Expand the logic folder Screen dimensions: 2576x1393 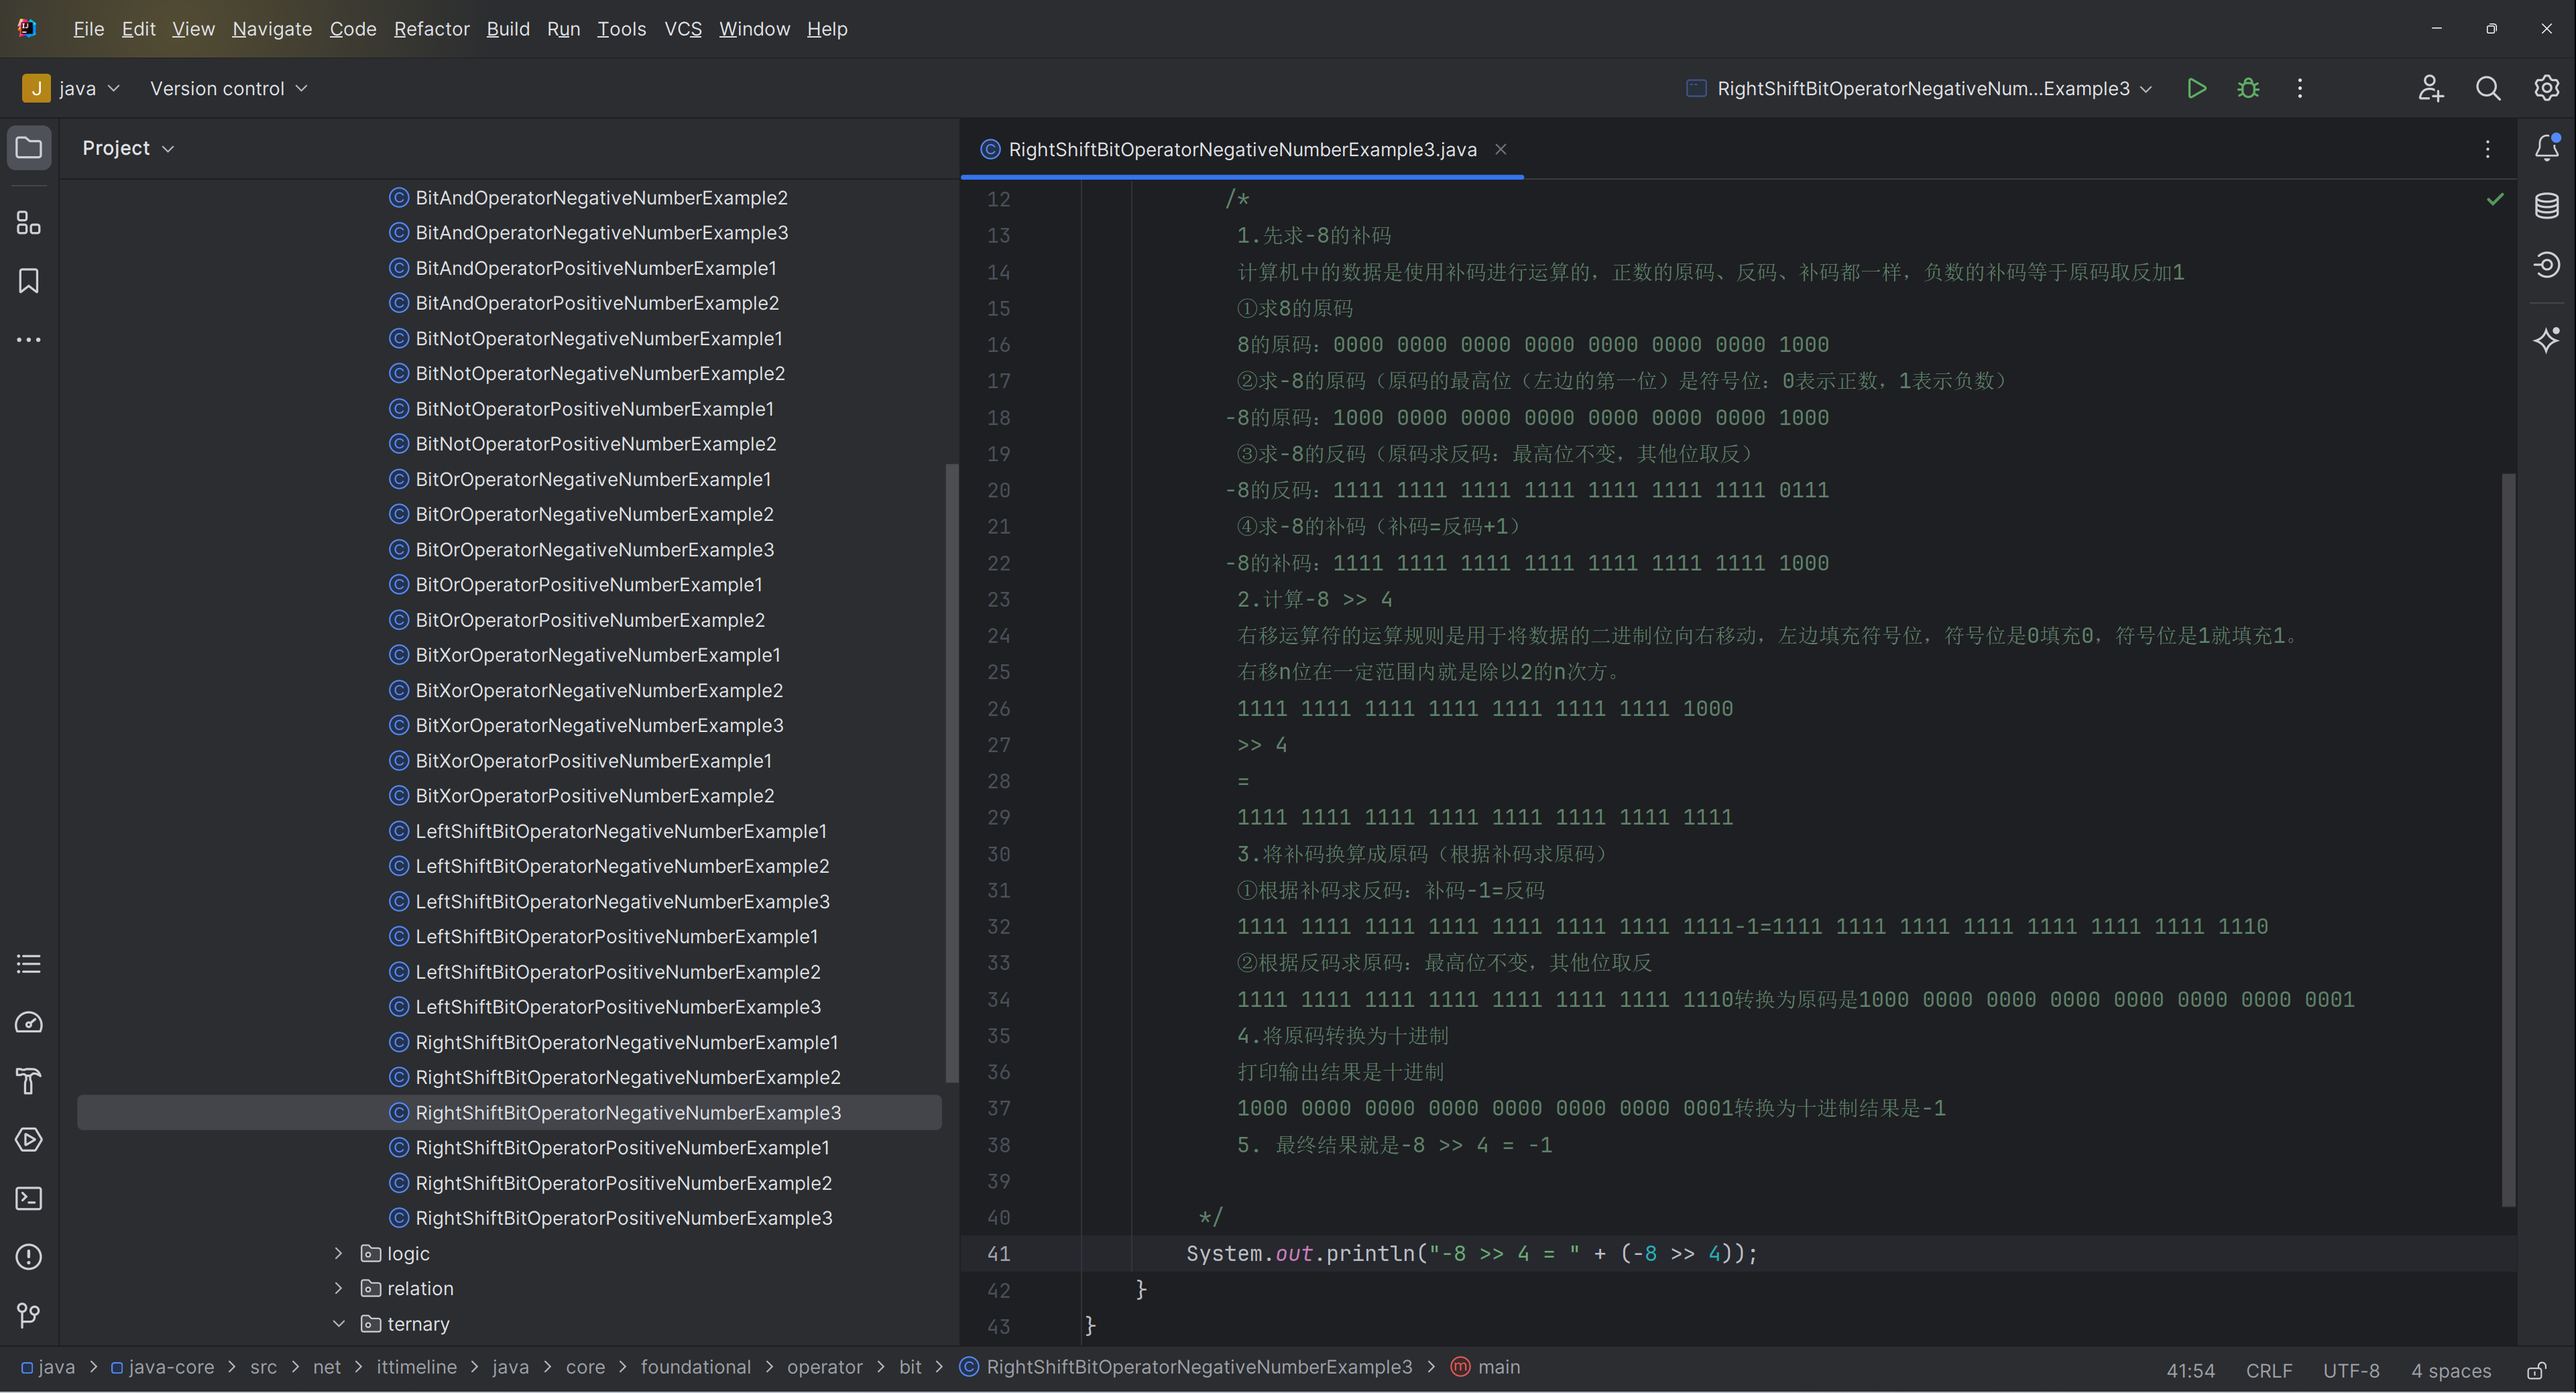pos(338,1253)
